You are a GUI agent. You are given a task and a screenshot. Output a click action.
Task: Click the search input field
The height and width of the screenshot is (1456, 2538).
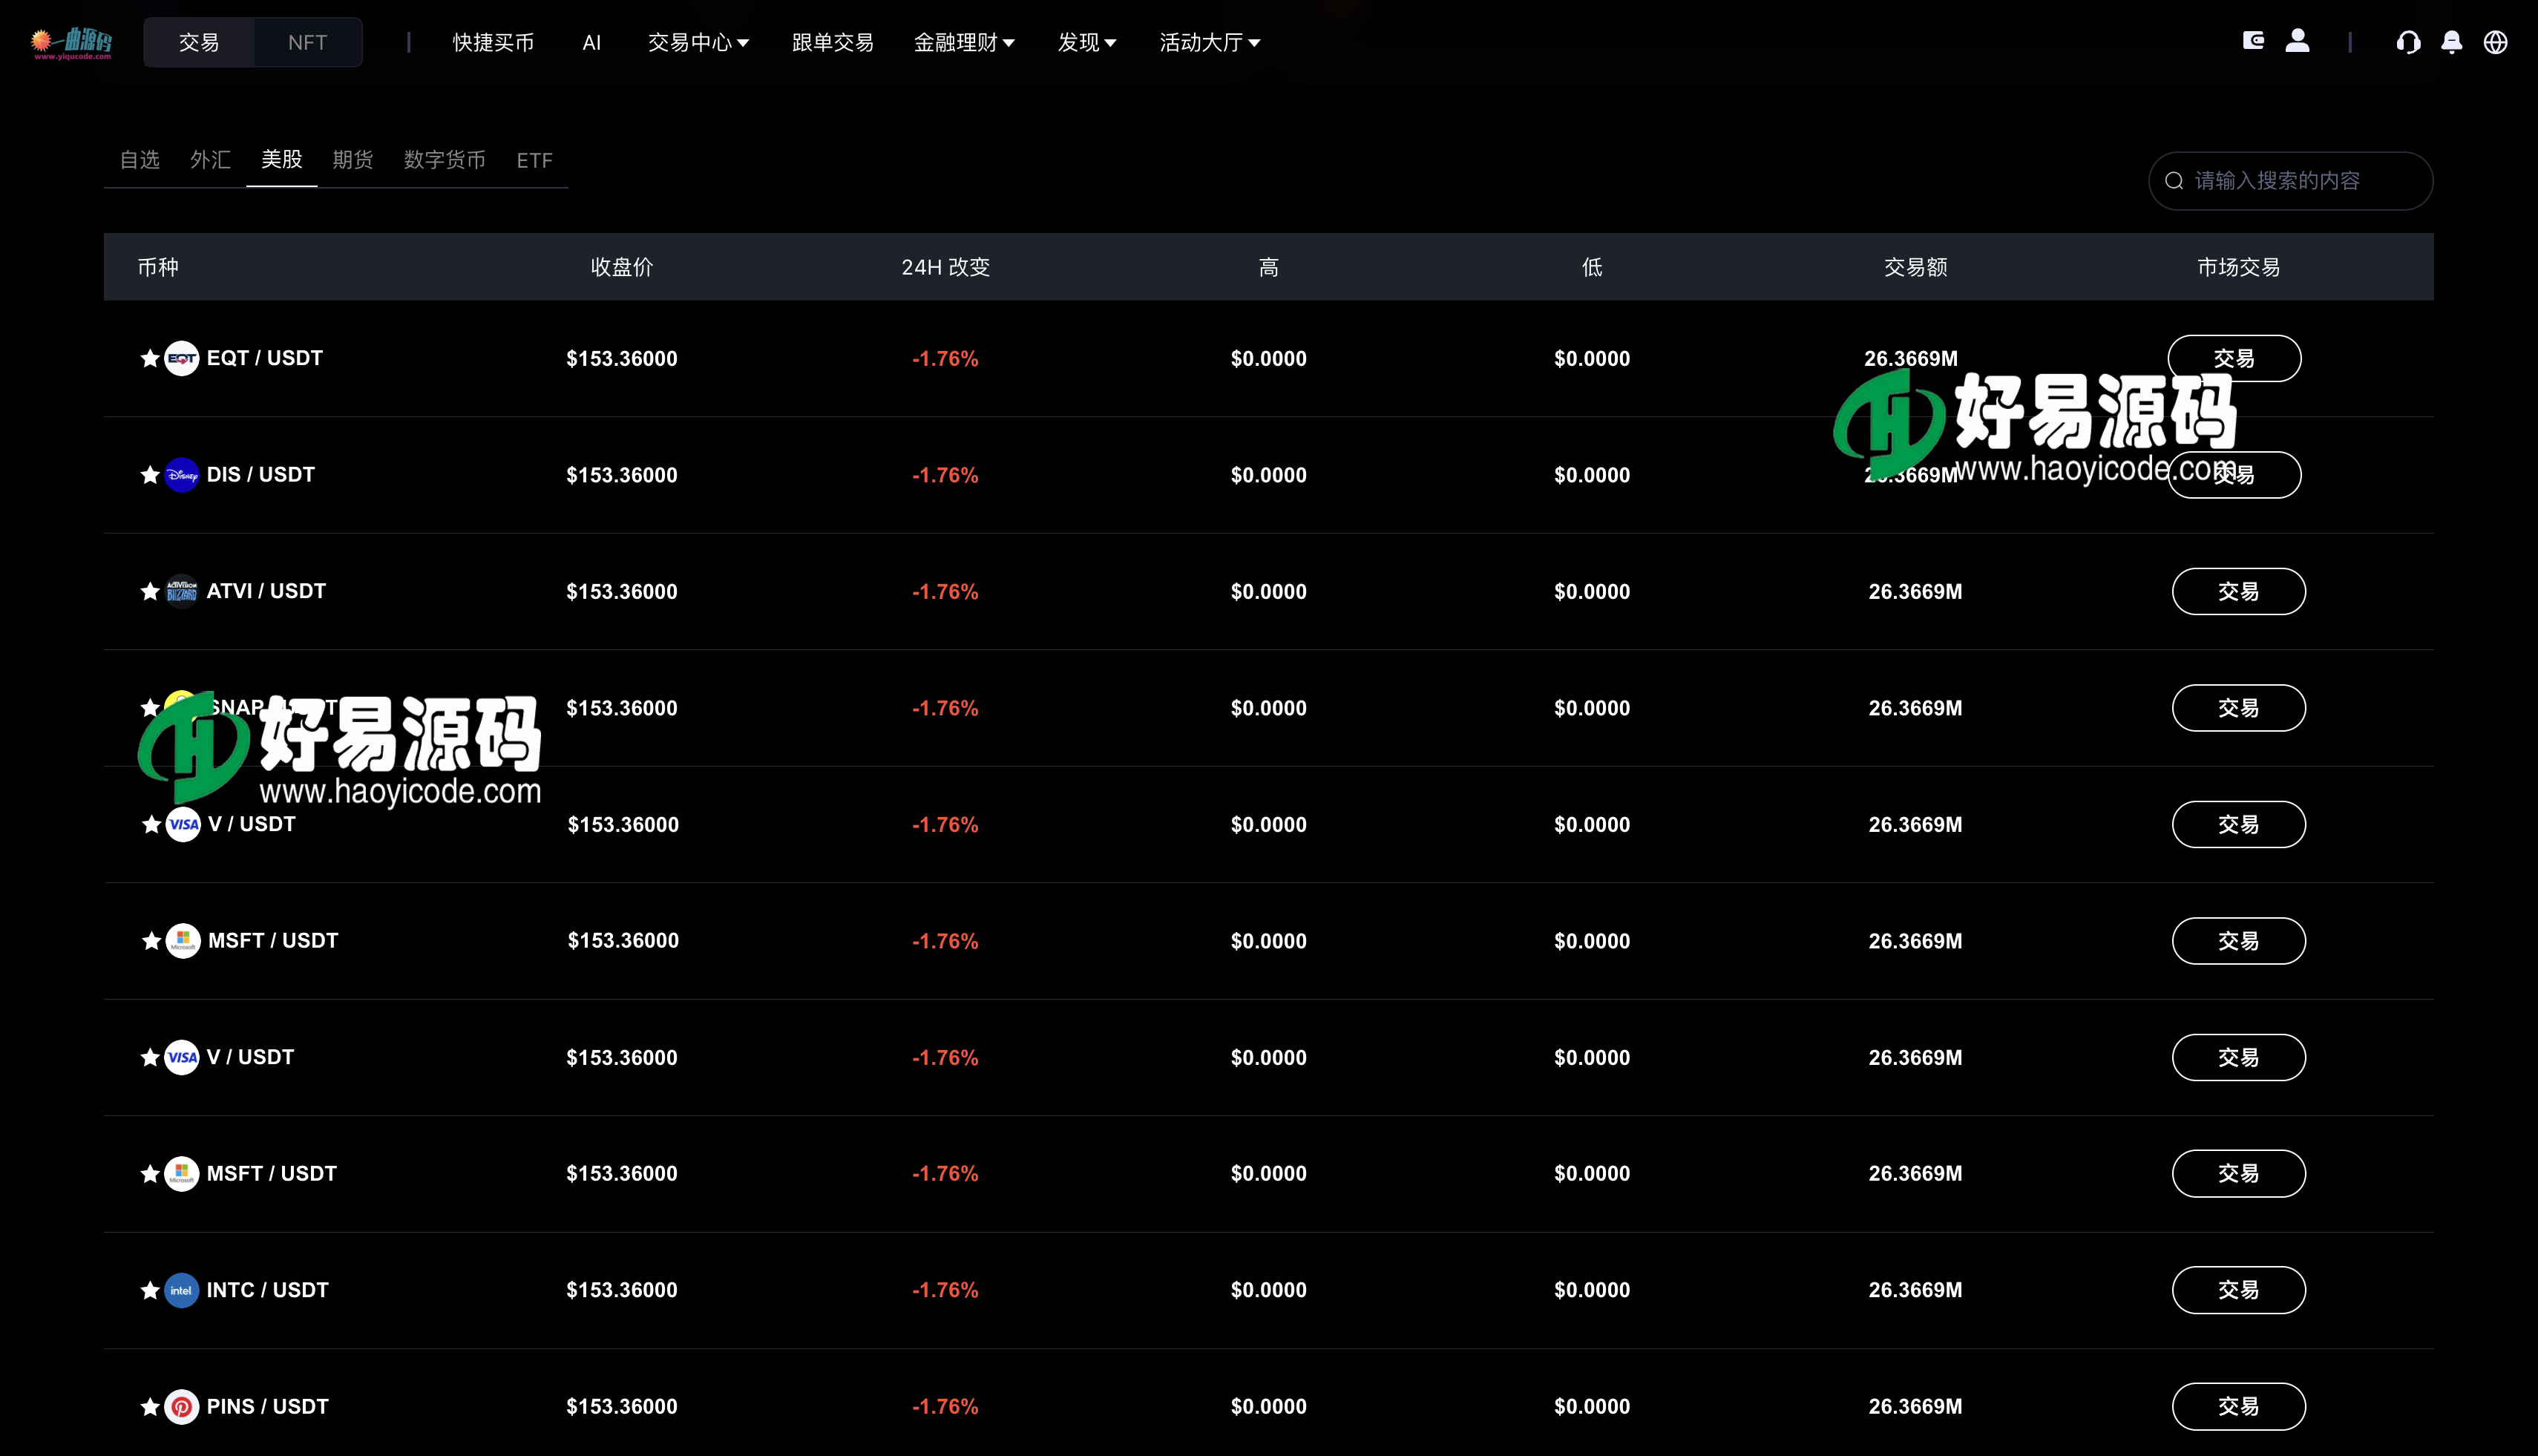coord(2300,181)
